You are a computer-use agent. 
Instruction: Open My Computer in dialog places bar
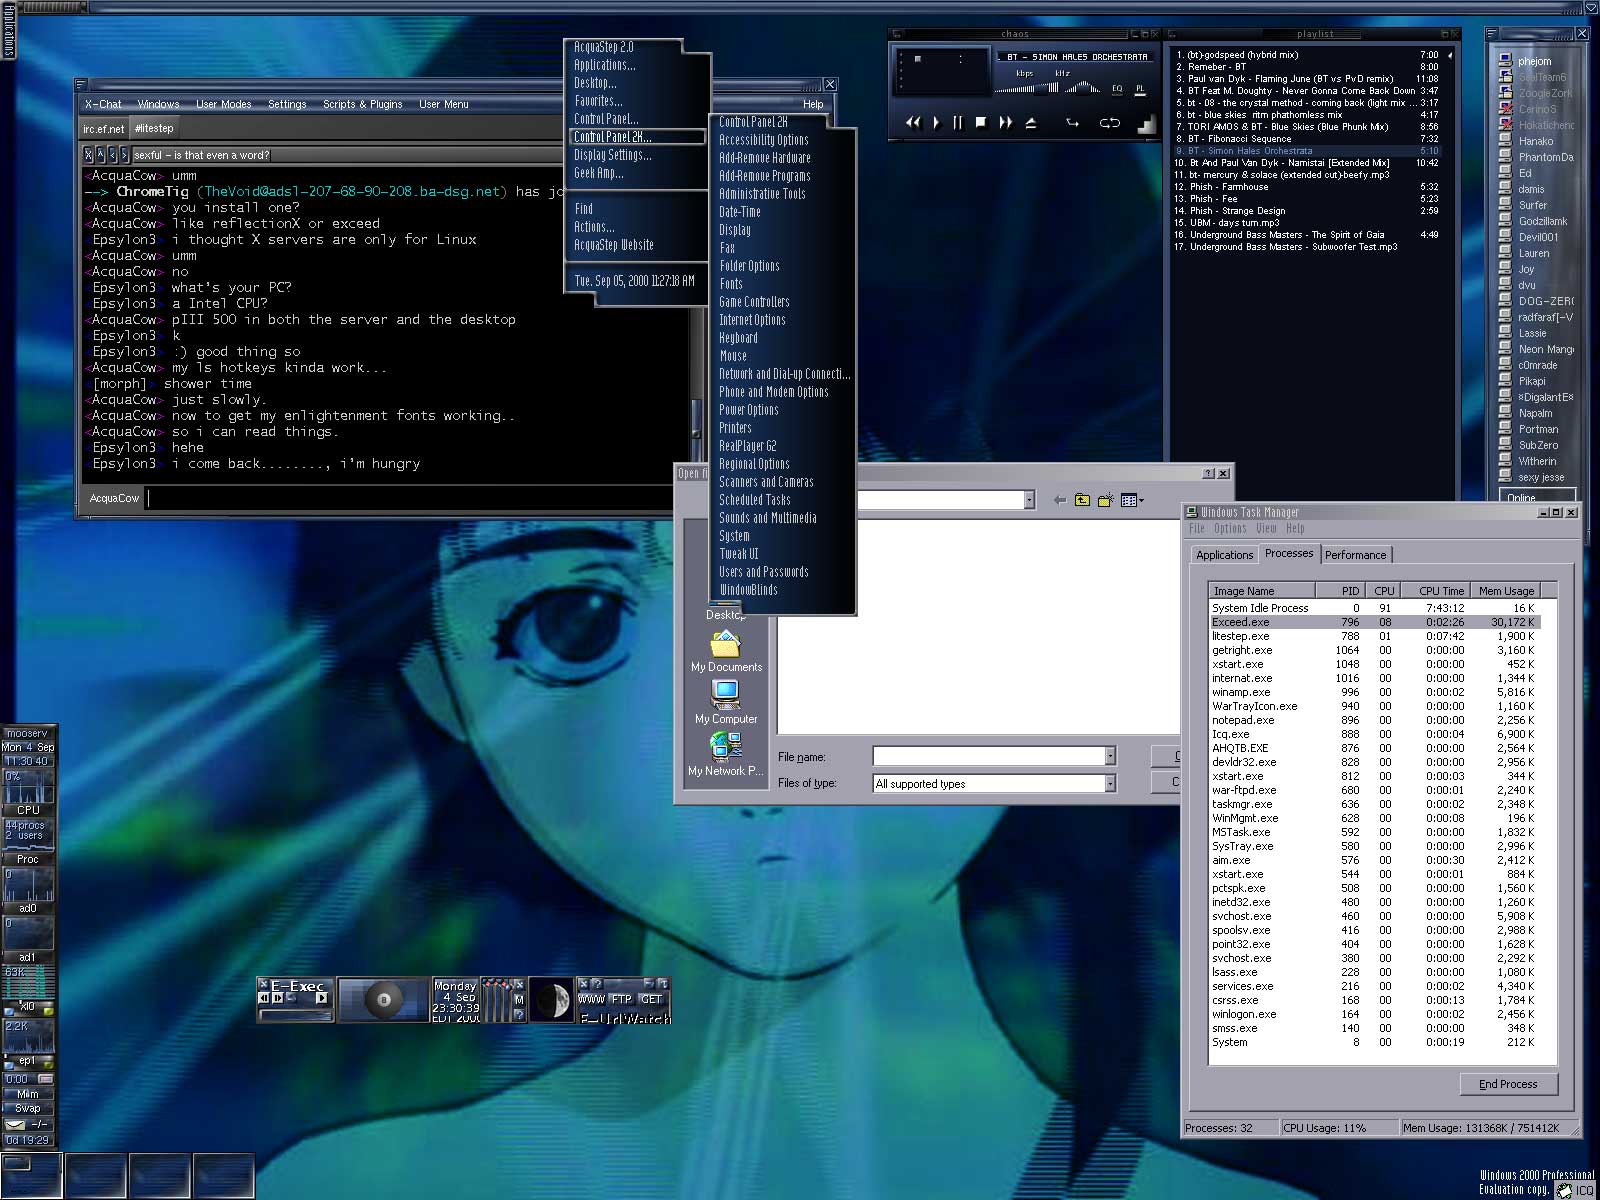726,703
